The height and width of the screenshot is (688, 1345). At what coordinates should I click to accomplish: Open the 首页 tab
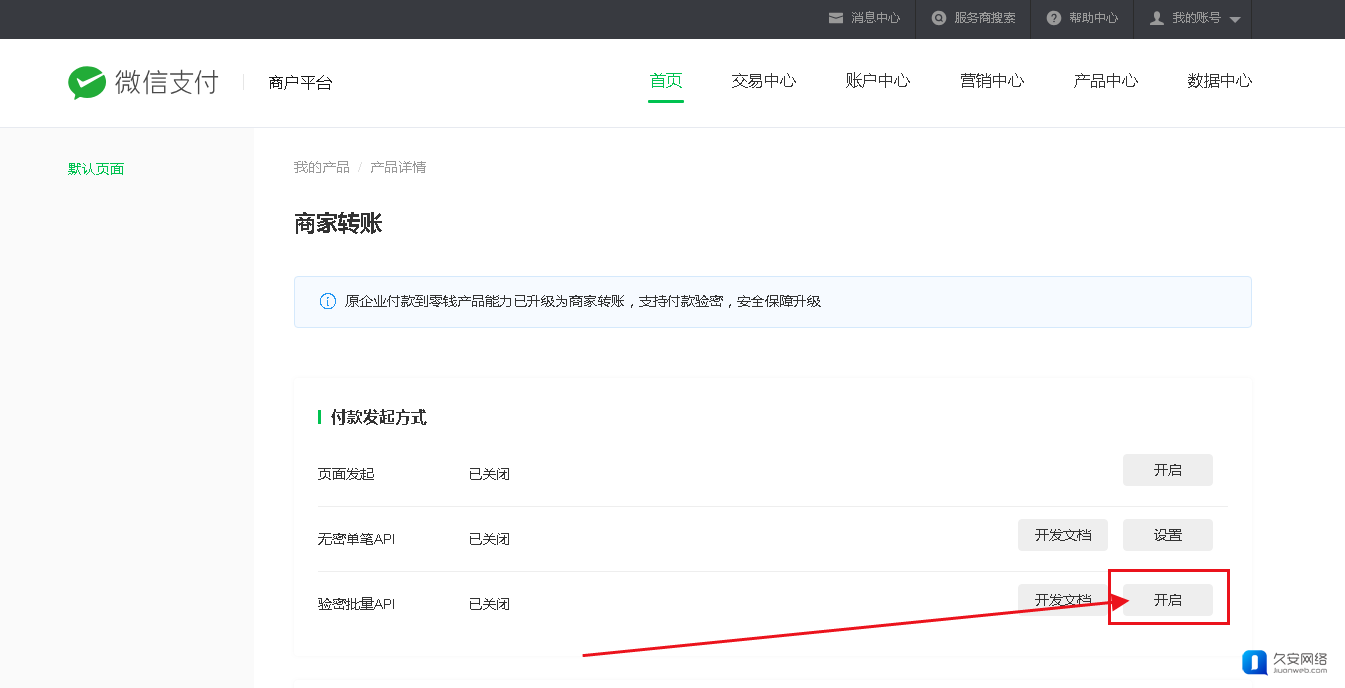666,81
